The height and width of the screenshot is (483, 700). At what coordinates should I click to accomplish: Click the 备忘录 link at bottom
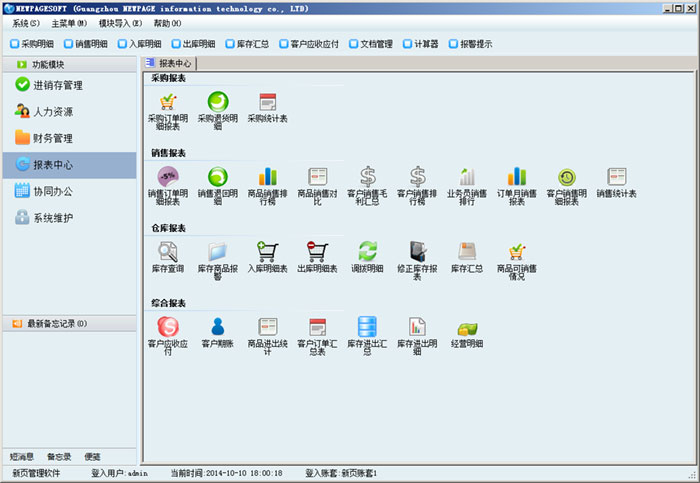click(59, 456)
